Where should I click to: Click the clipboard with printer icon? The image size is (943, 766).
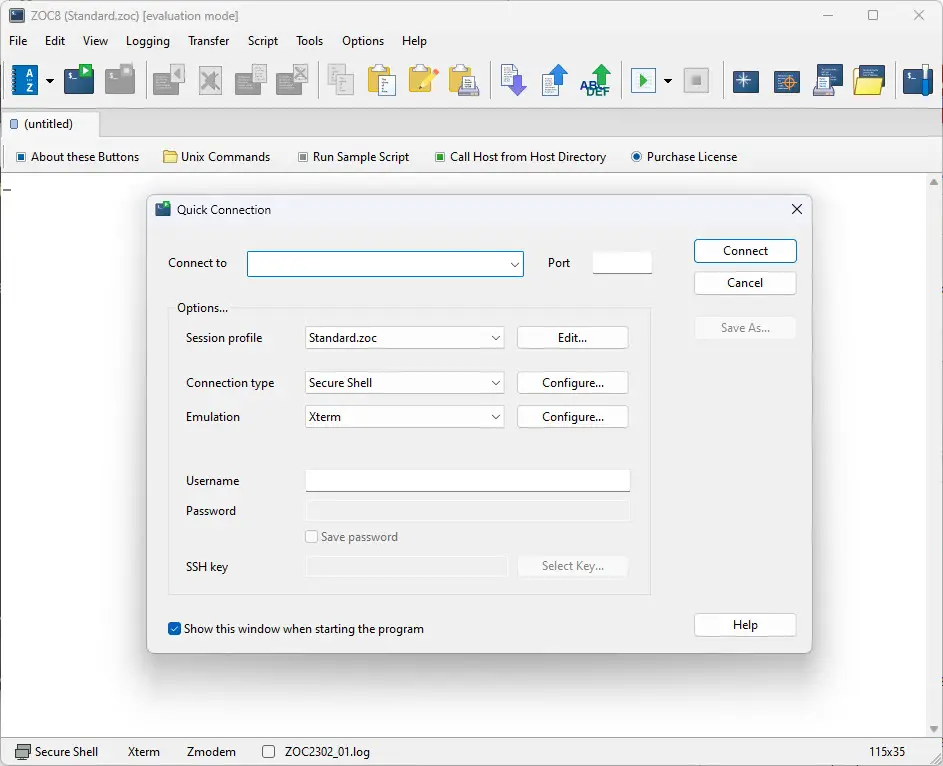(x=464, y=80)
